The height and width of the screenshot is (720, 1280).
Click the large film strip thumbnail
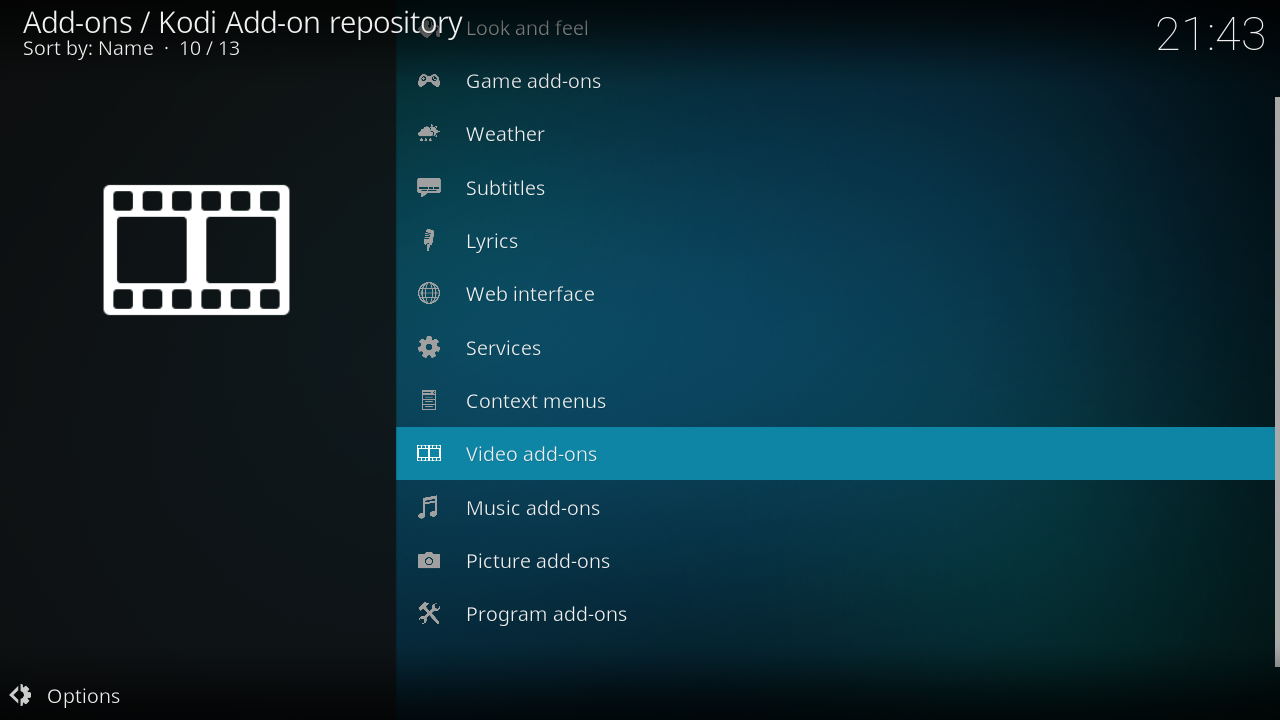pos(196,250)
